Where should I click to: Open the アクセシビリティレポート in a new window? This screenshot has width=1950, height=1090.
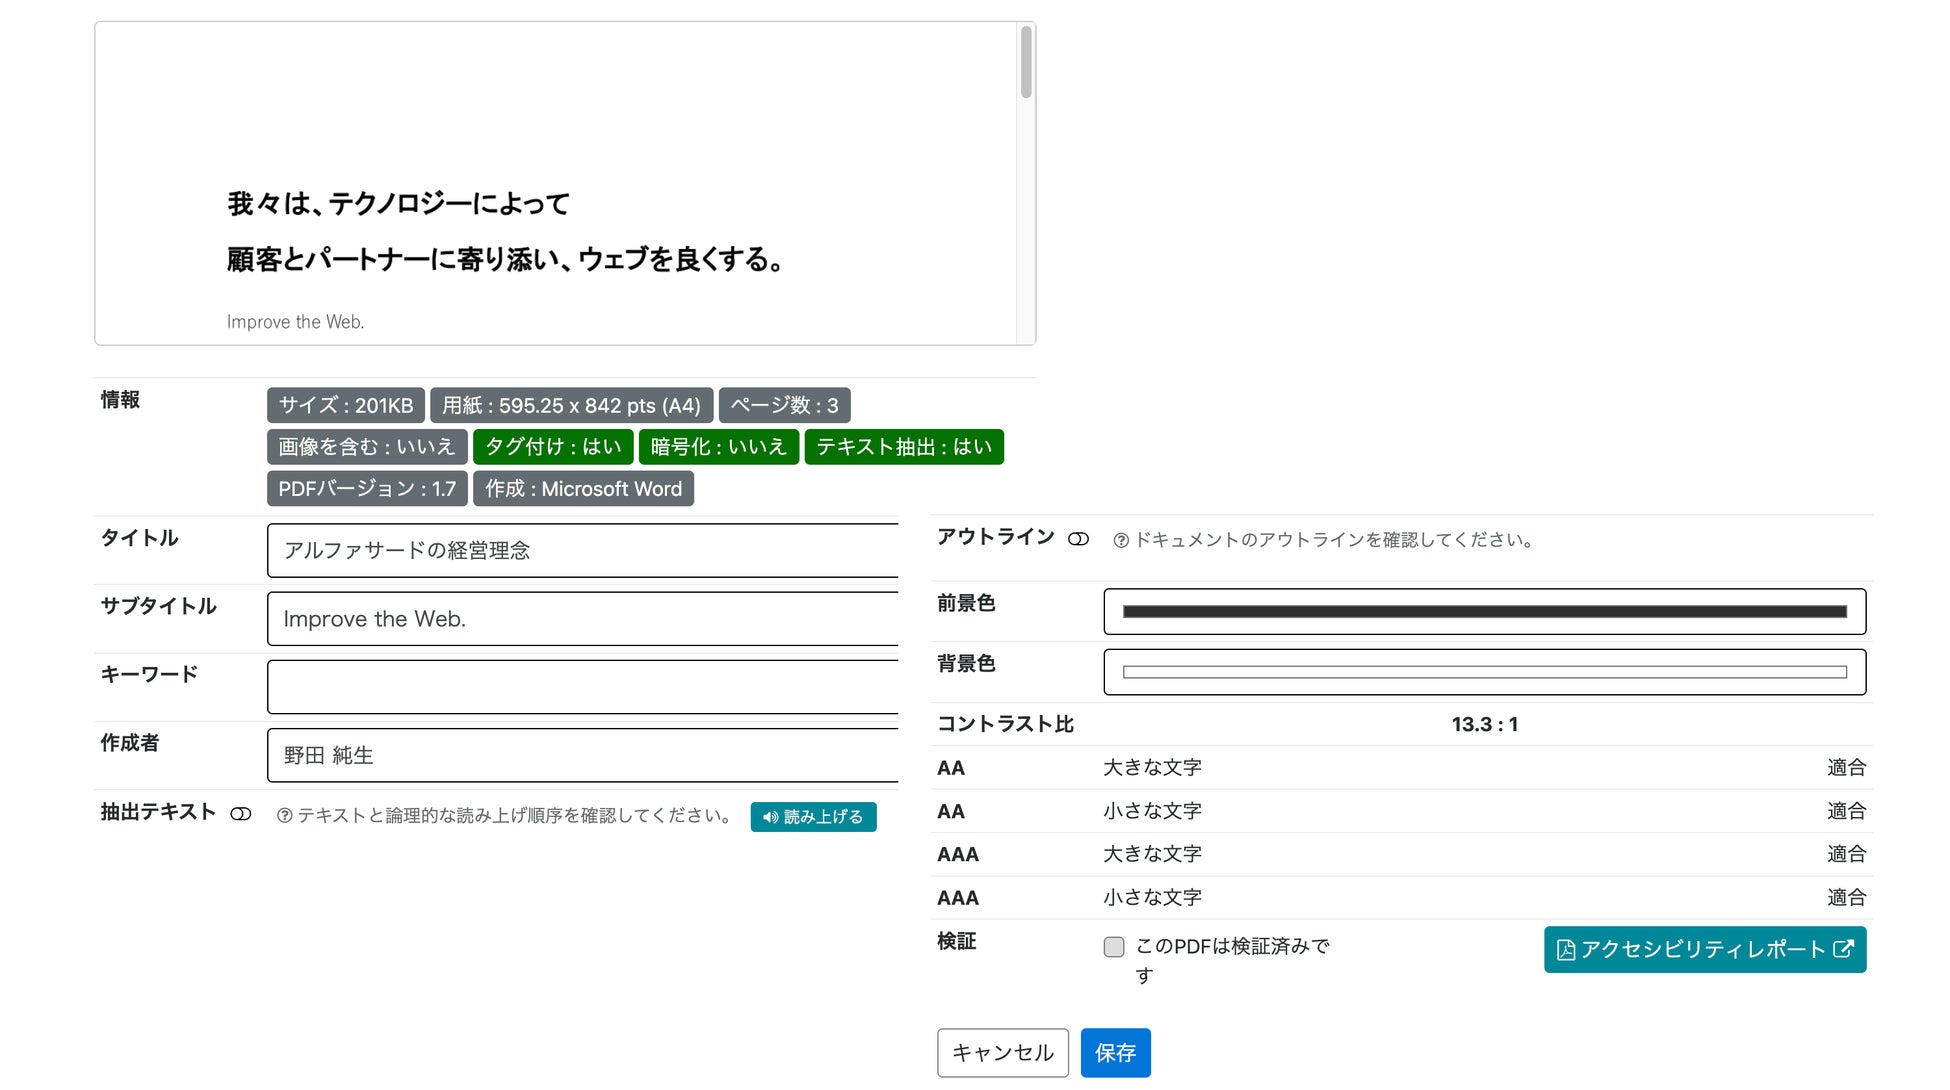pos(1703,949)
